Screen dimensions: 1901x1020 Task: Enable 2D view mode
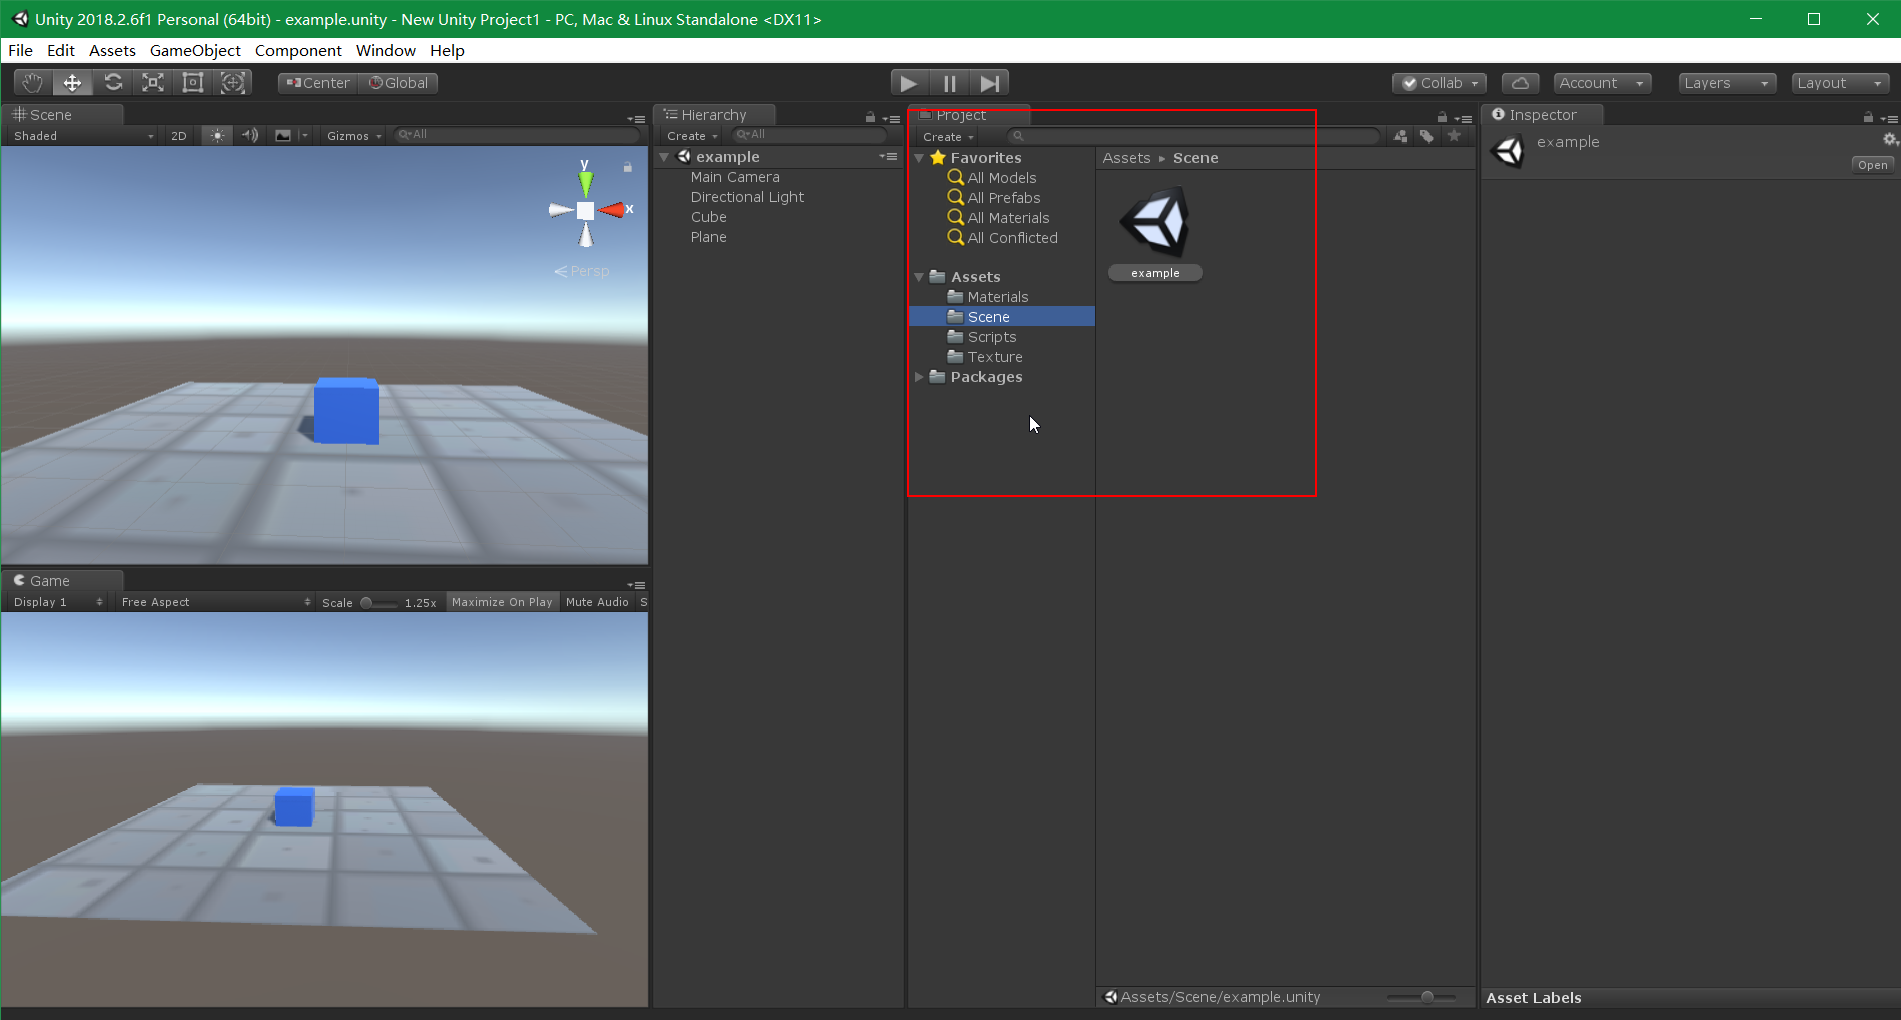[x=178, y=135]
